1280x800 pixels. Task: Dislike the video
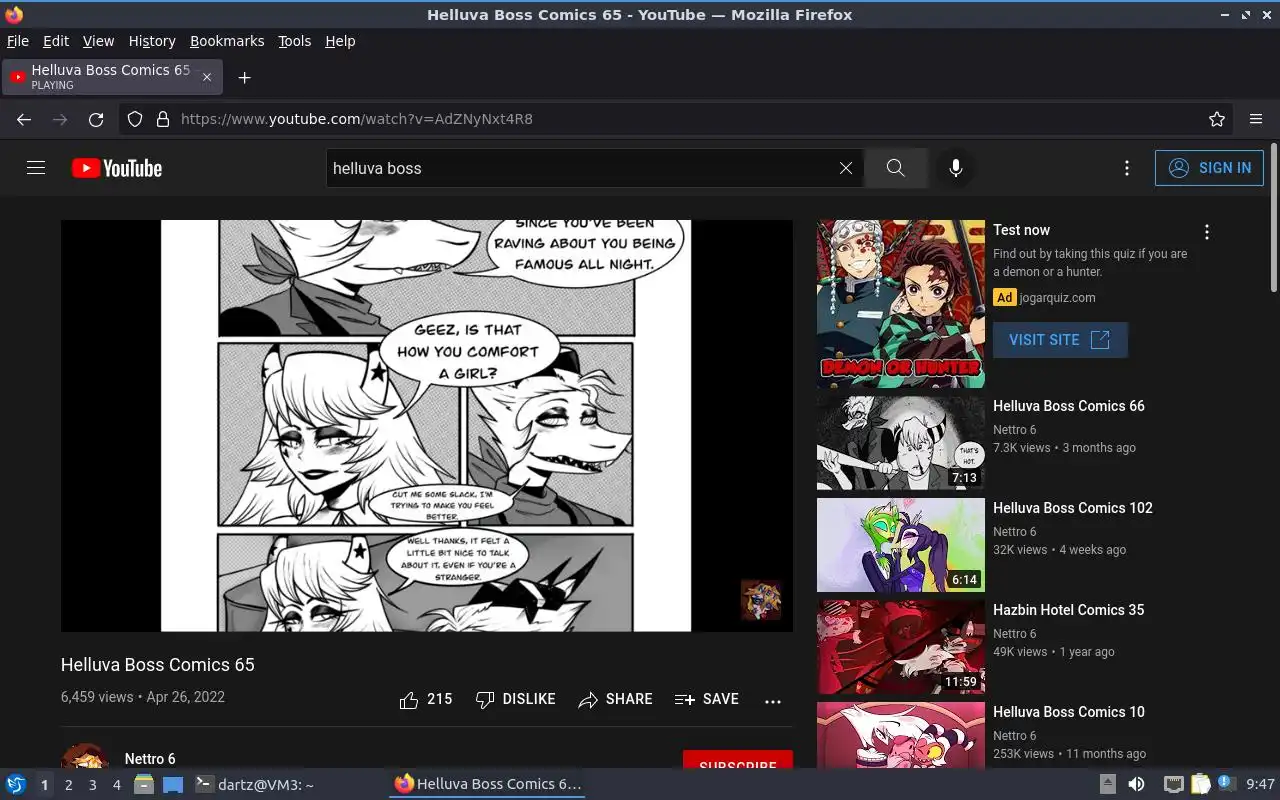pos(515,700)
